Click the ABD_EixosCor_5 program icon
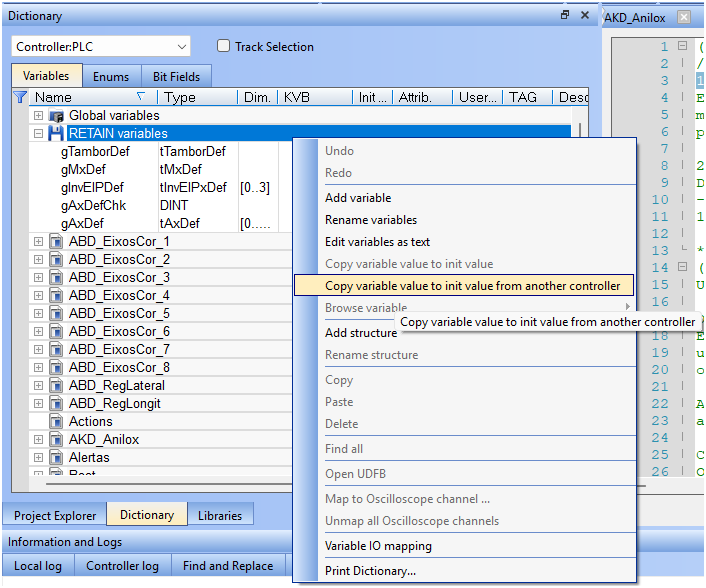The image size is (706, 588). point(56,314)
